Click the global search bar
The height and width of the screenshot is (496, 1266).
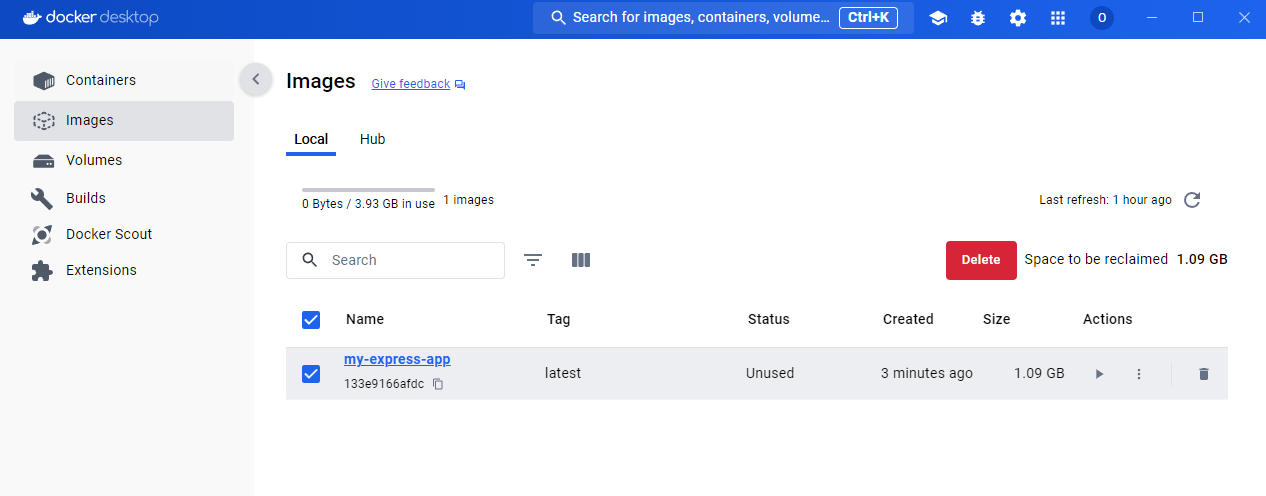click(x=723, y=18)
